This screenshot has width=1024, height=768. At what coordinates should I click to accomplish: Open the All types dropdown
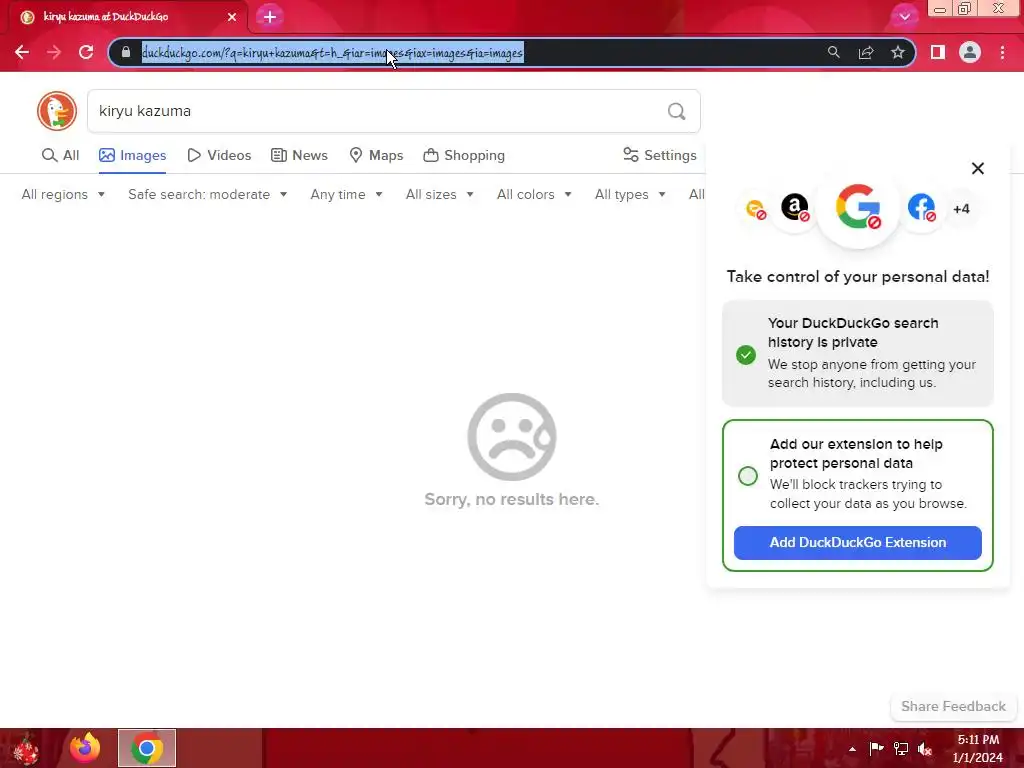click(630, 195)
